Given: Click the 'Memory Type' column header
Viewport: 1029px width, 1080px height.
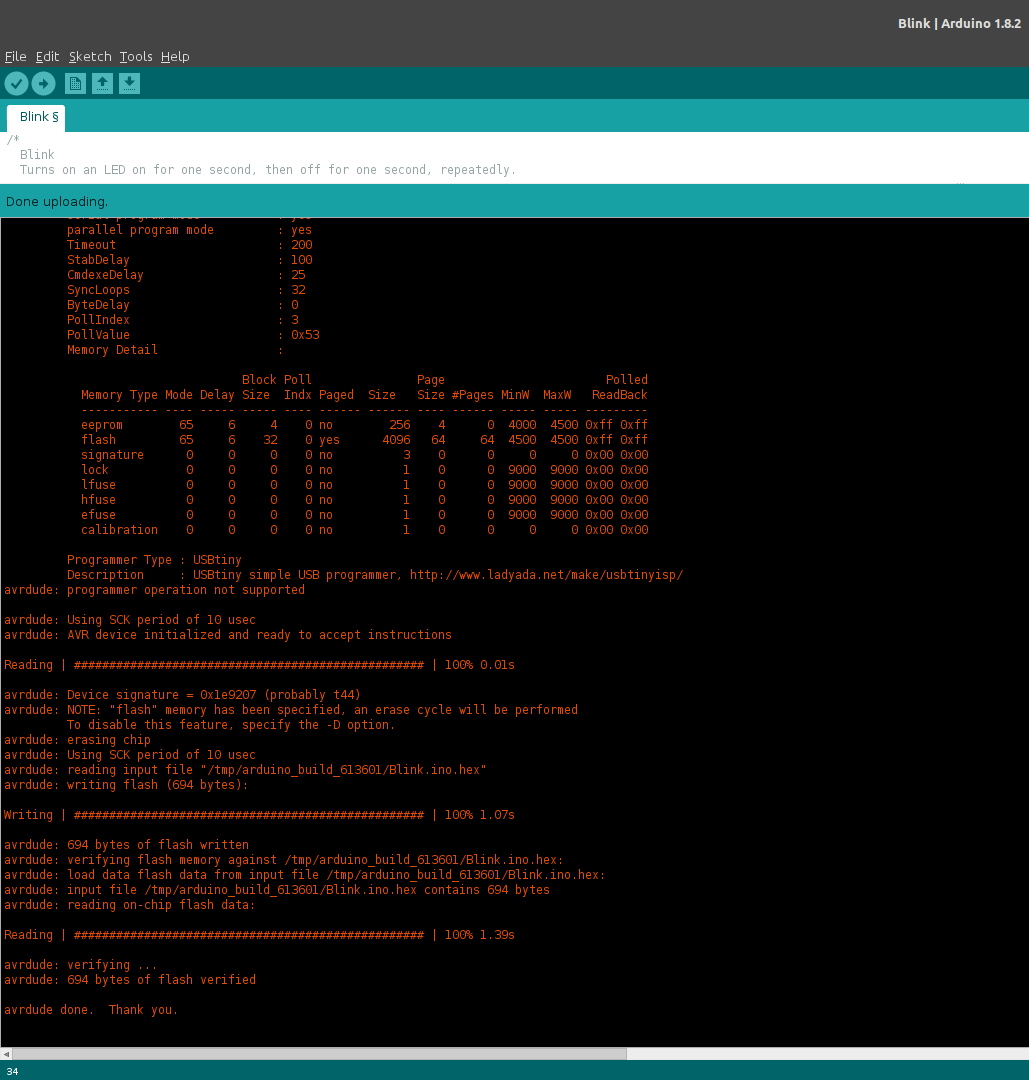Looking at the screenshot, I should point(119,395).
